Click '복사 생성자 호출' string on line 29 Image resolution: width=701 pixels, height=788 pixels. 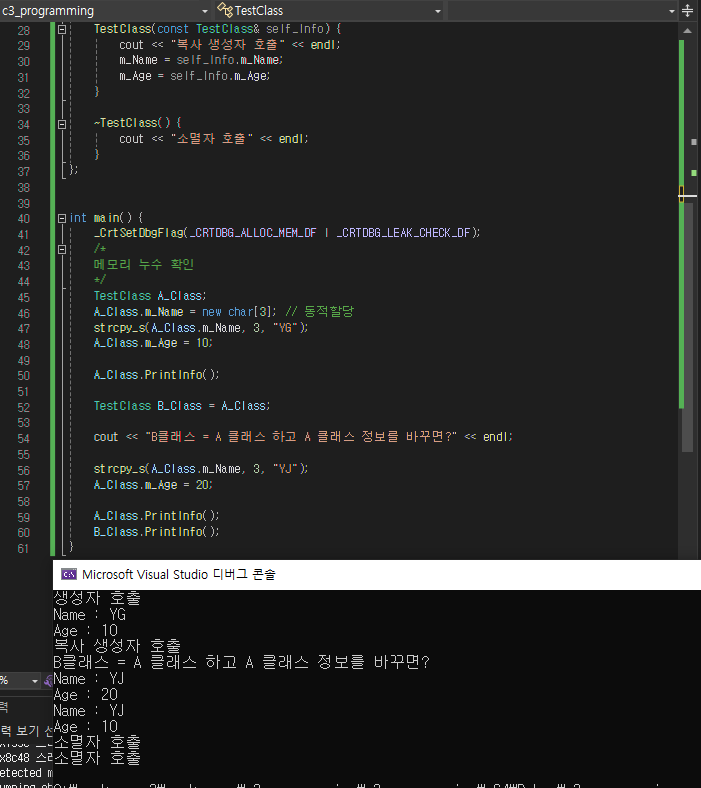(x=228, y=45)
